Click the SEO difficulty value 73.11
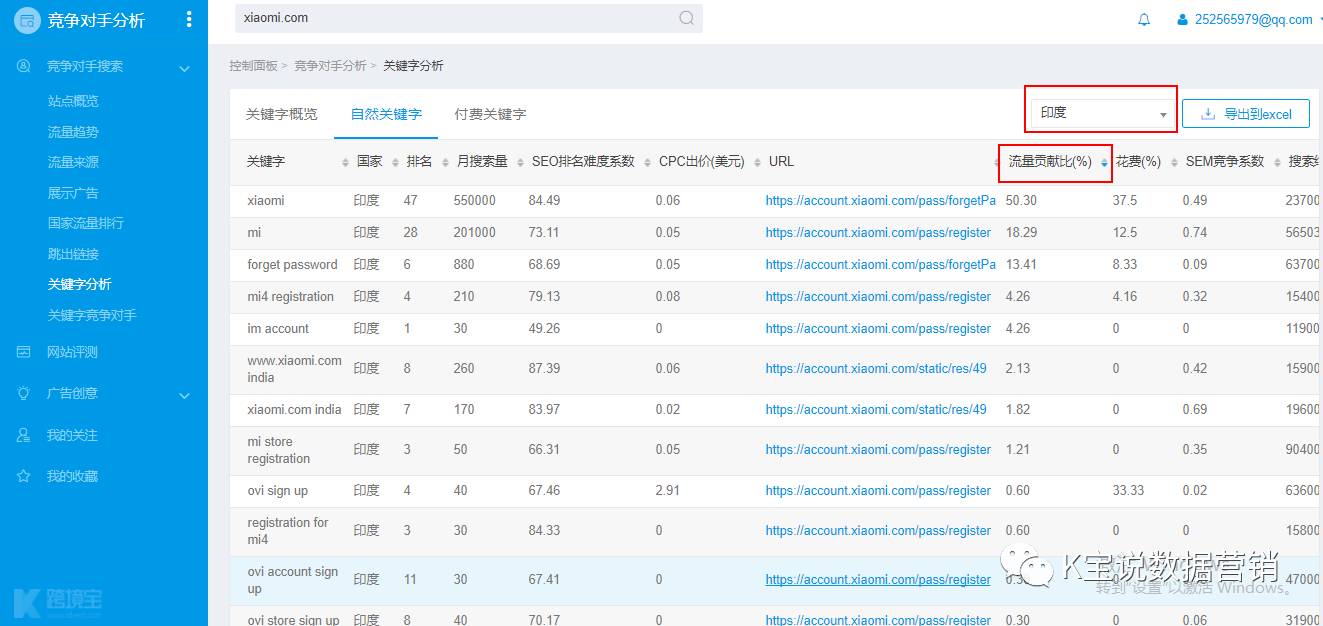The height and width of the screenshot is (626, 1323). (x=545, y=232)
